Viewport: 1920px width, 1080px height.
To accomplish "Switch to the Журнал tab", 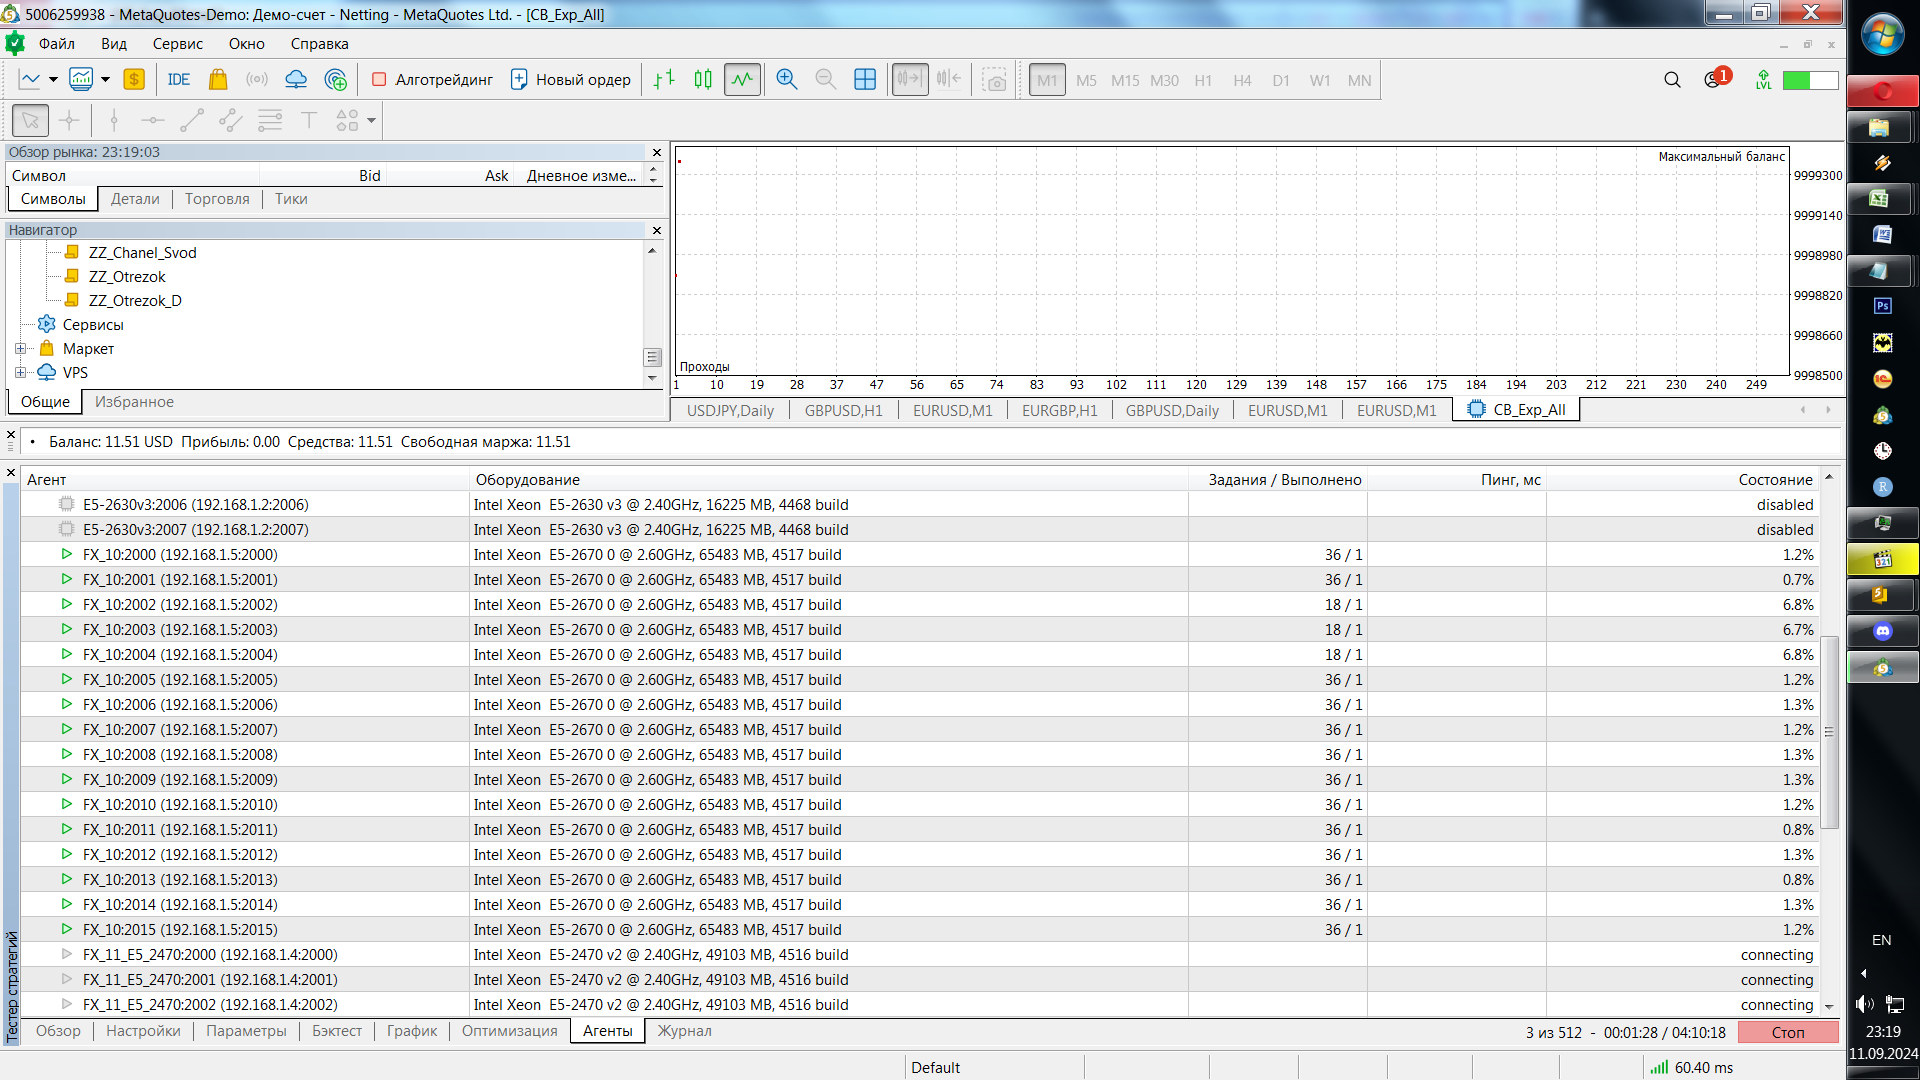I will coord(684,1031).
